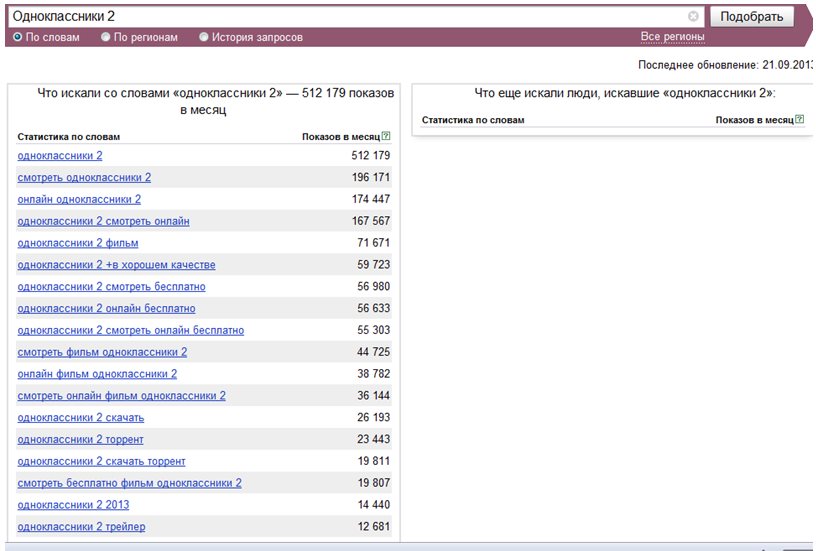The width and height of the screenshot is (816, 551).
Task: Click the value '14 440'
Action: (374, 505)
